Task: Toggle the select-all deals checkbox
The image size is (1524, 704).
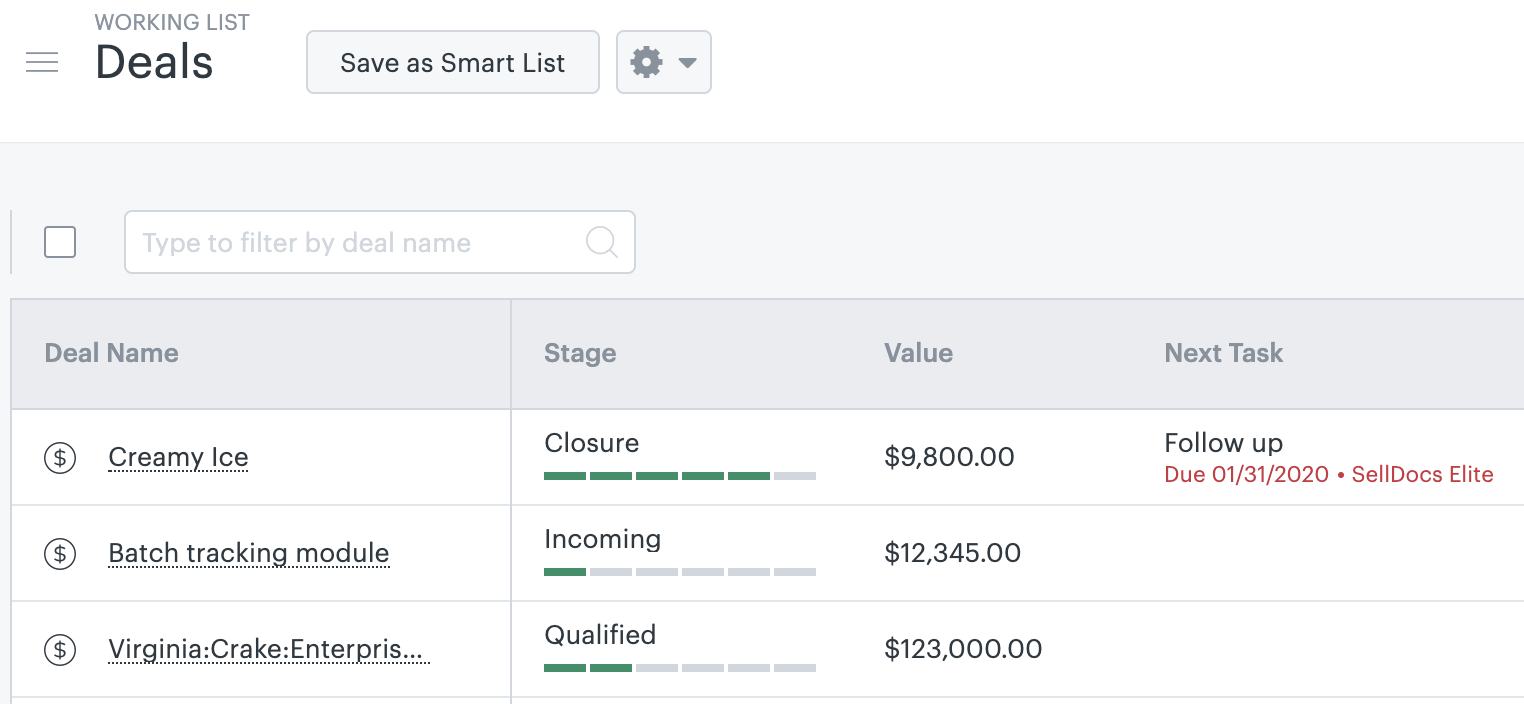Action: point(60,242)
